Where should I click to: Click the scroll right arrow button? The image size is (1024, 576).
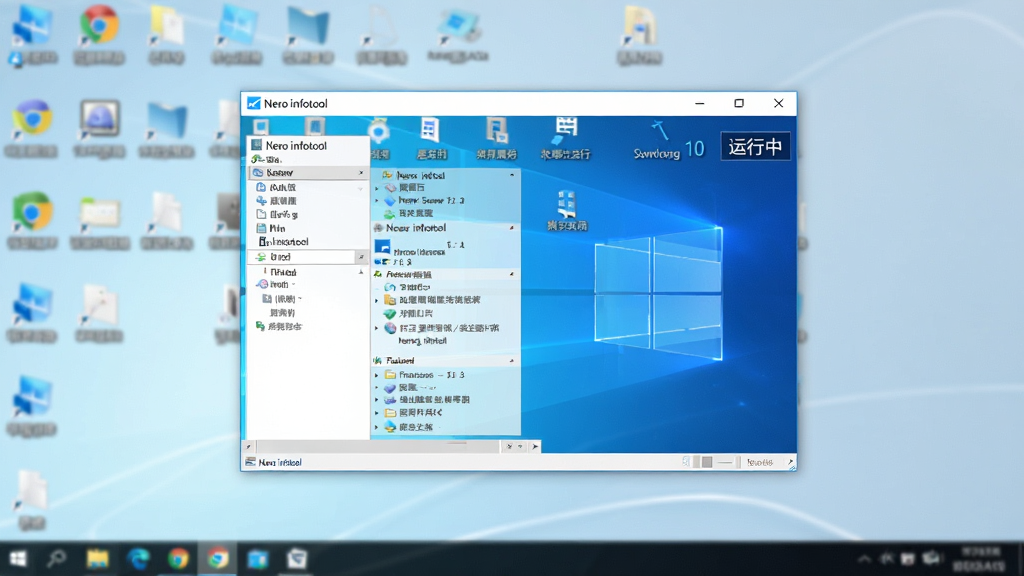coord(535,447)
